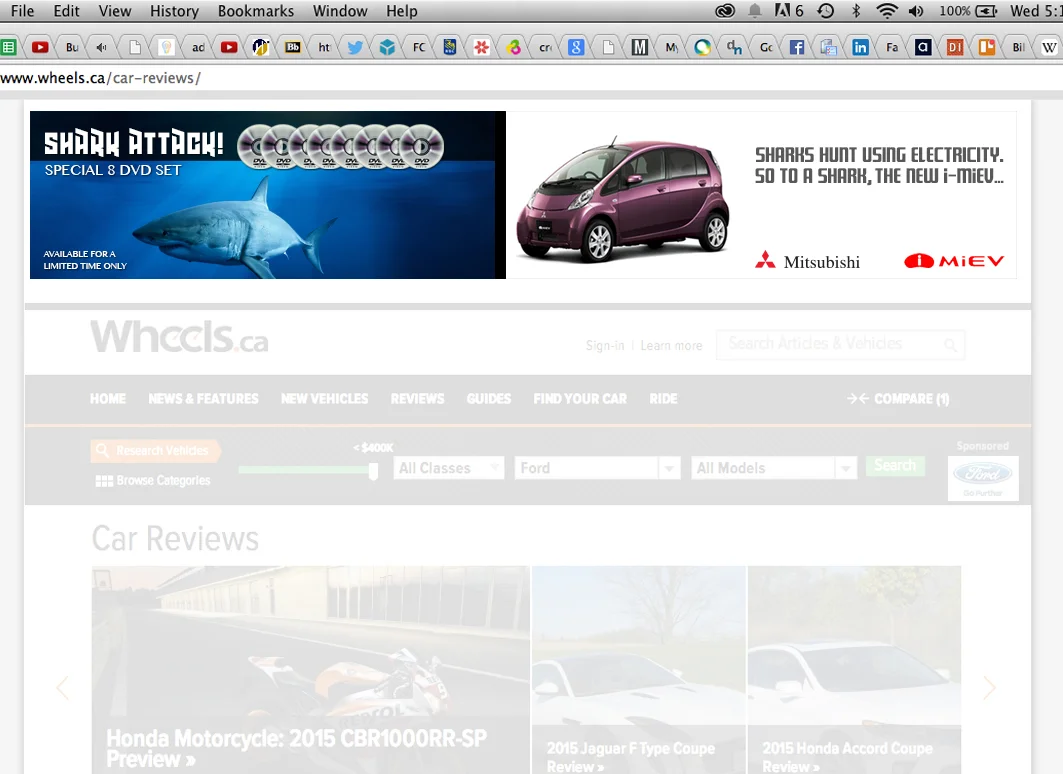Open the red flower icon tab
Viewport: 1063px width, 774px height.
(x=481, y=47)
